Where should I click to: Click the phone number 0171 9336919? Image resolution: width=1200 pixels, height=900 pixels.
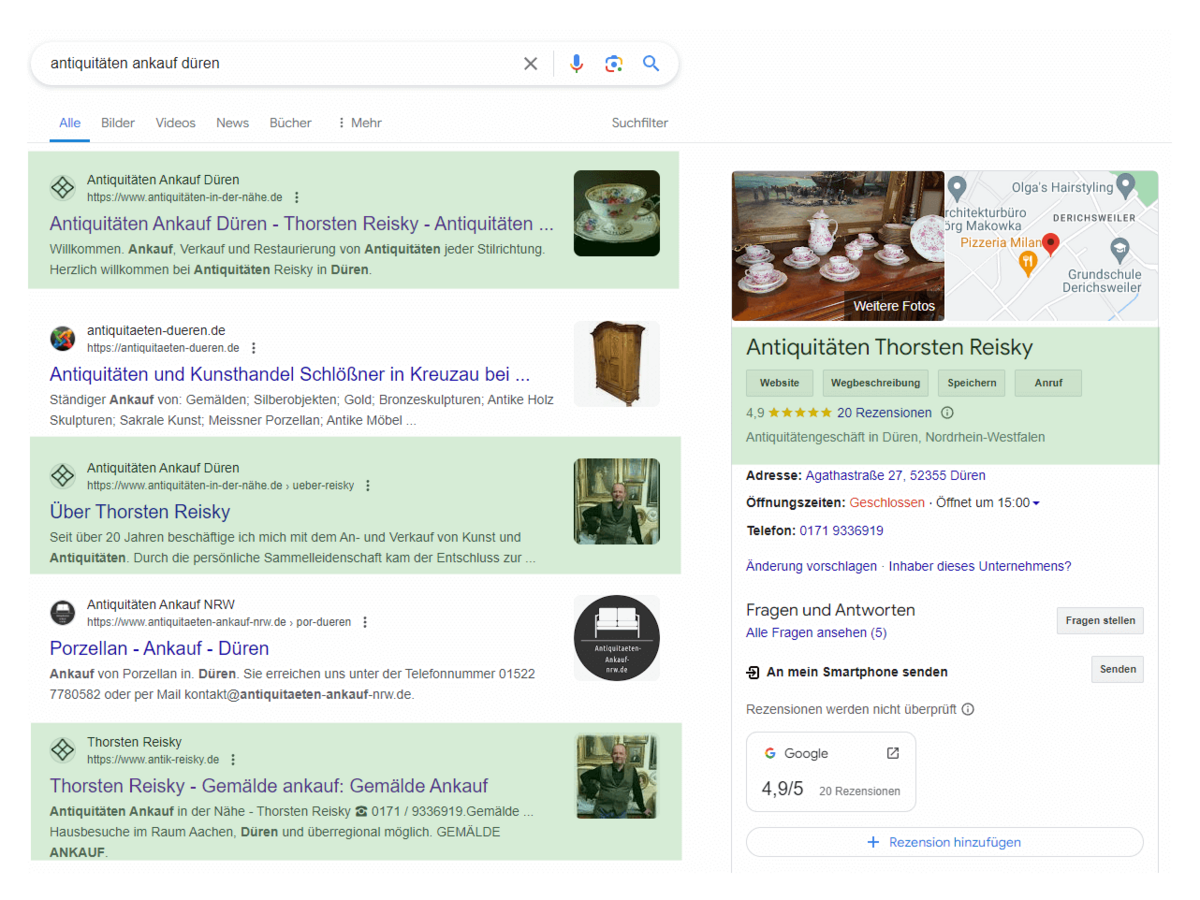[842, 531]
